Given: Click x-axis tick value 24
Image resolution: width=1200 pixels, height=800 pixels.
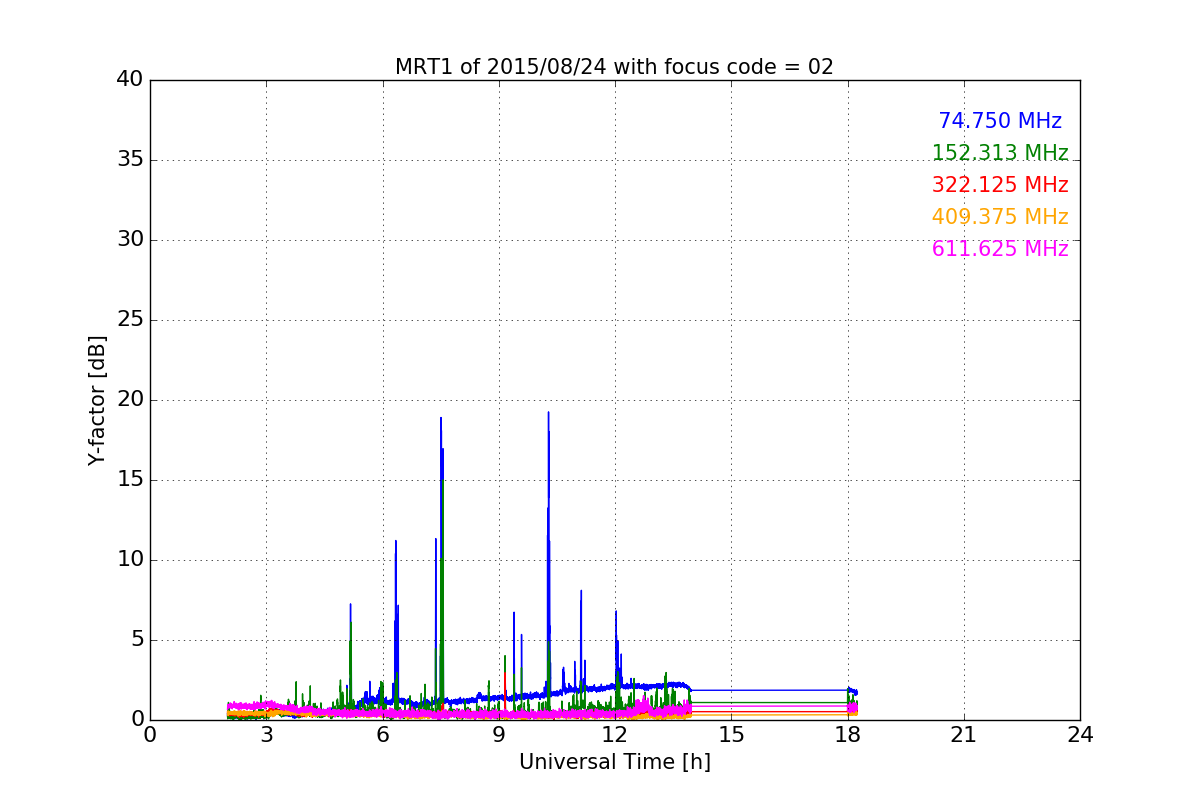Looking at the screenshot, I should point(1080,735).
